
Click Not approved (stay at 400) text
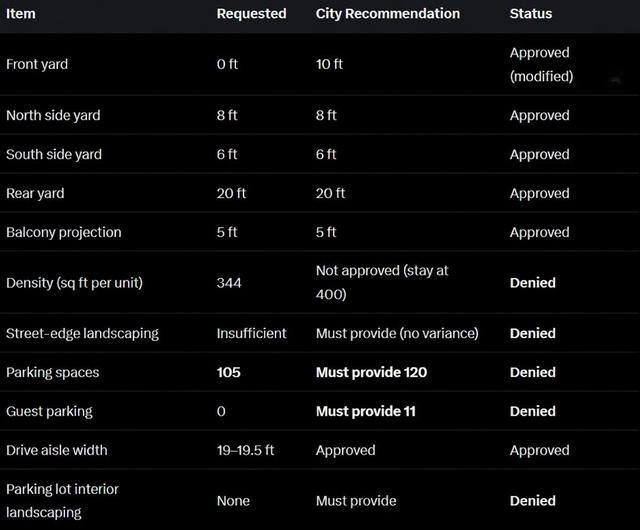pyautogui.click(x=382, y=283)
